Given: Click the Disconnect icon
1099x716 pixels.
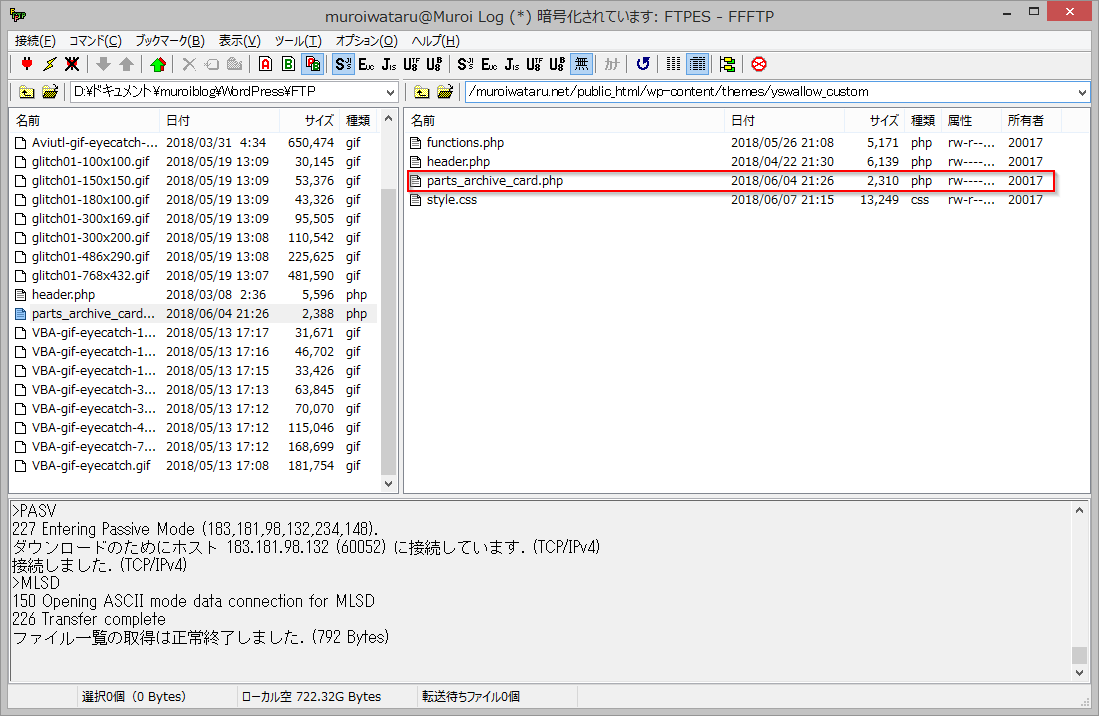Looking at the screenshot, I should tap(72, 64).
